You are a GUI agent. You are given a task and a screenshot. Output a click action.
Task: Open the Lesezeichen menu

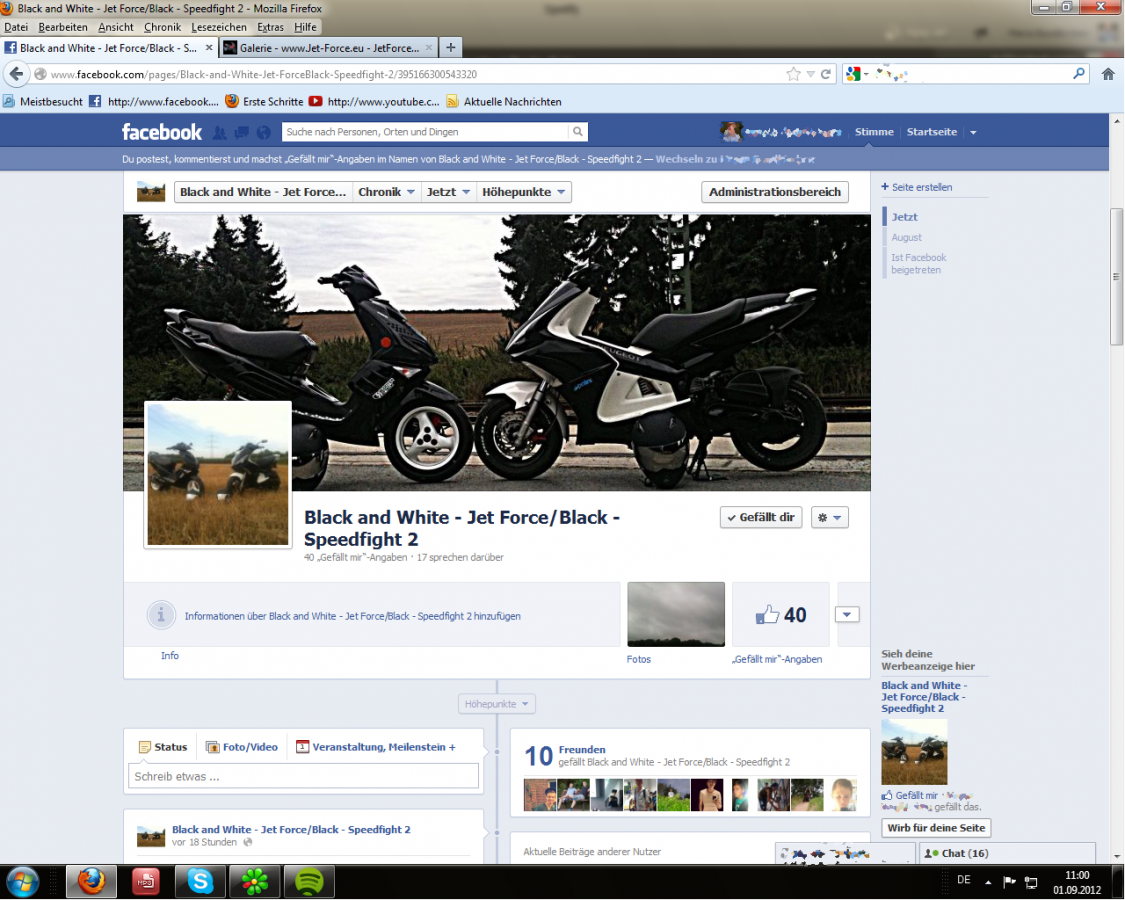[x=219, y=27]
